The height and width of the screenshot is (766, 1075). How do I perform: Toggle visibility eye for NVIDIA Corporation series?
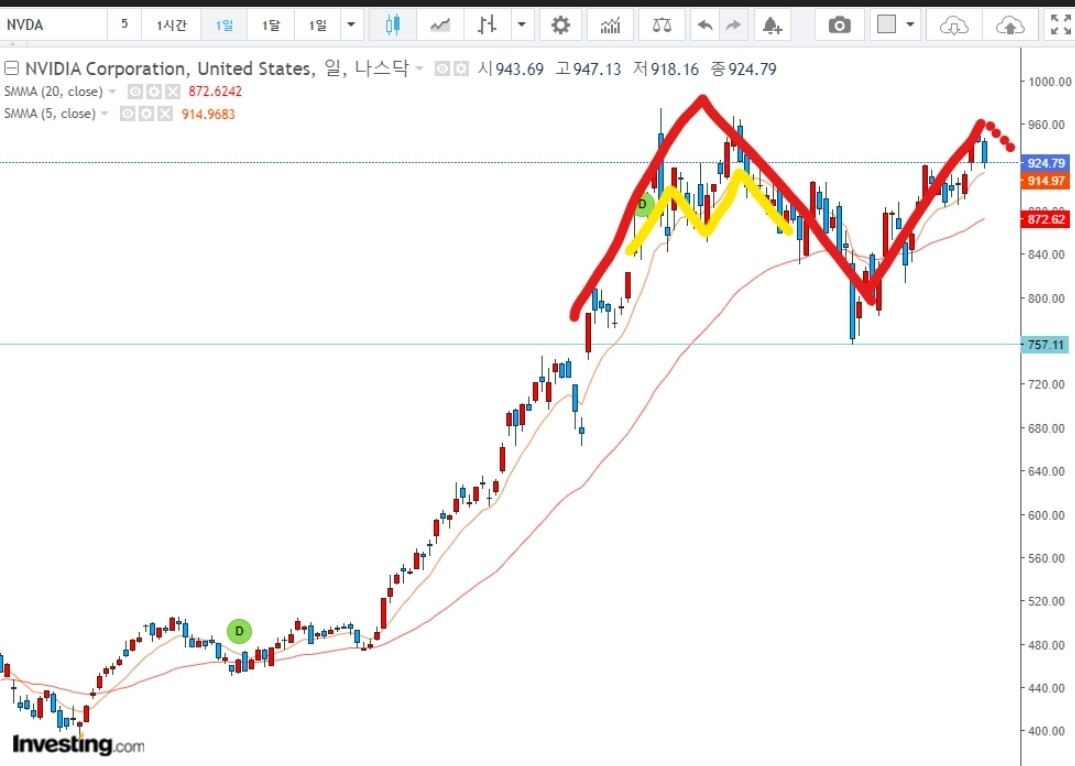[443, 69]
